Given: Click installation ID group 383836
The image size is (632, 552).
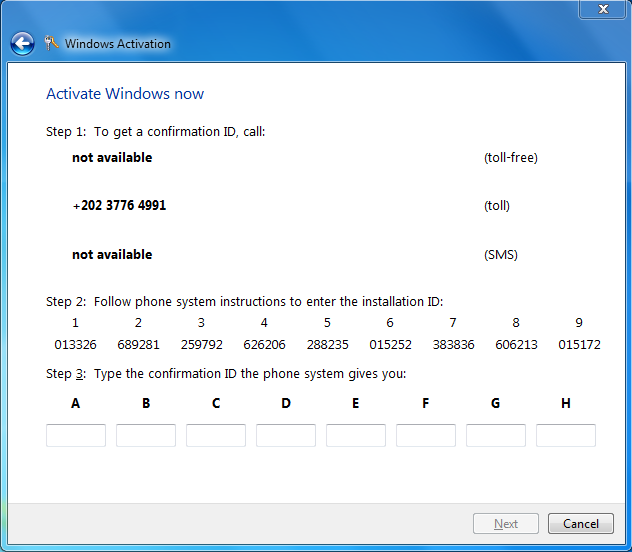Looking at the screenshot, I should pyautogui.click(x=453, y=345).
